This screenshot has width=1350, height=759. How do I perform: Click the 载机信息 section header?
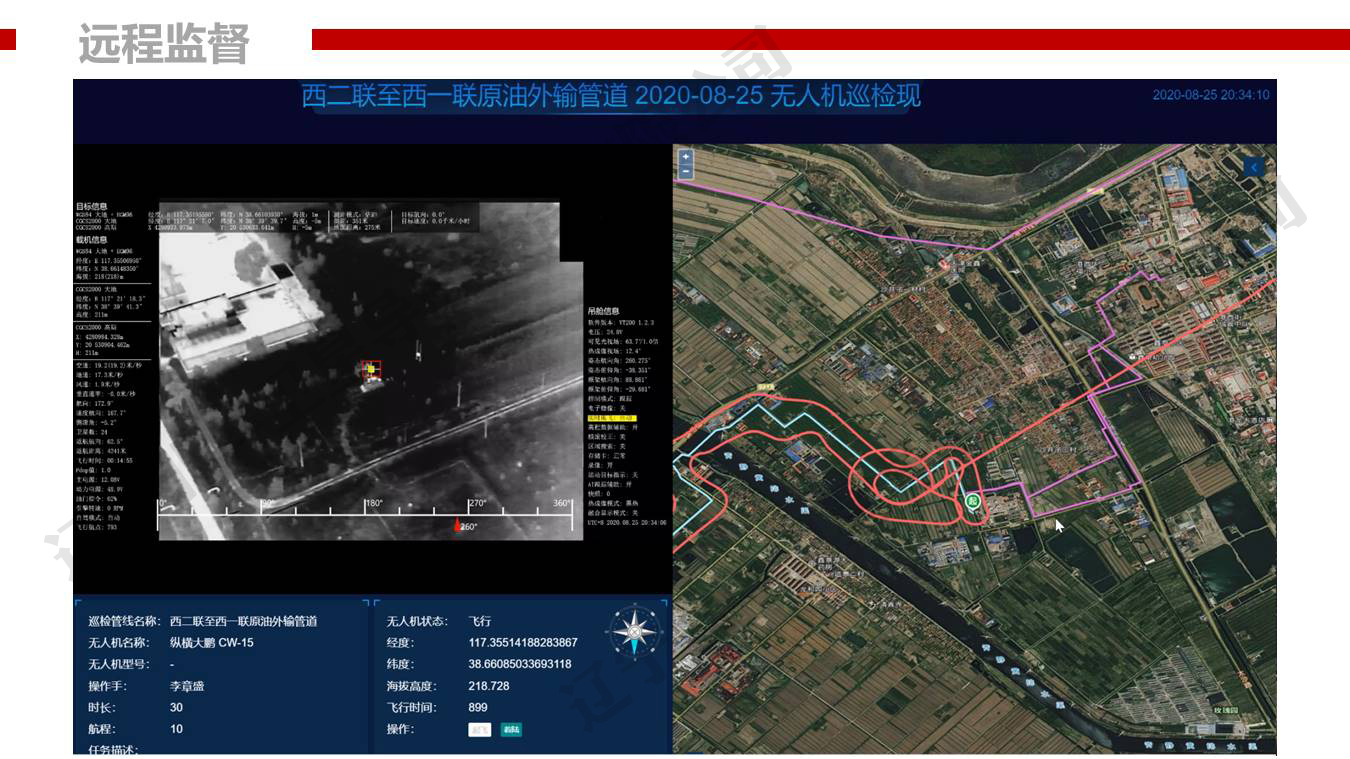coord(91,240)
